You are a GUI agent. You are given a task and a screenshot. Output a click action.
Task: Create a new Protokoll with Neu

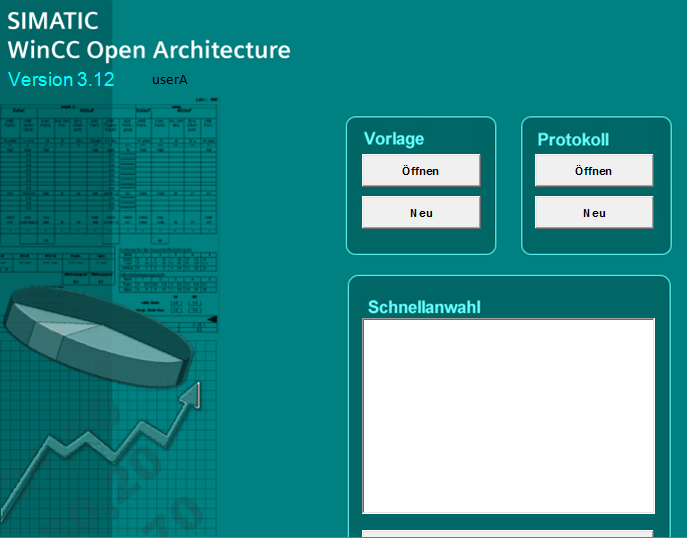[593, 213]
